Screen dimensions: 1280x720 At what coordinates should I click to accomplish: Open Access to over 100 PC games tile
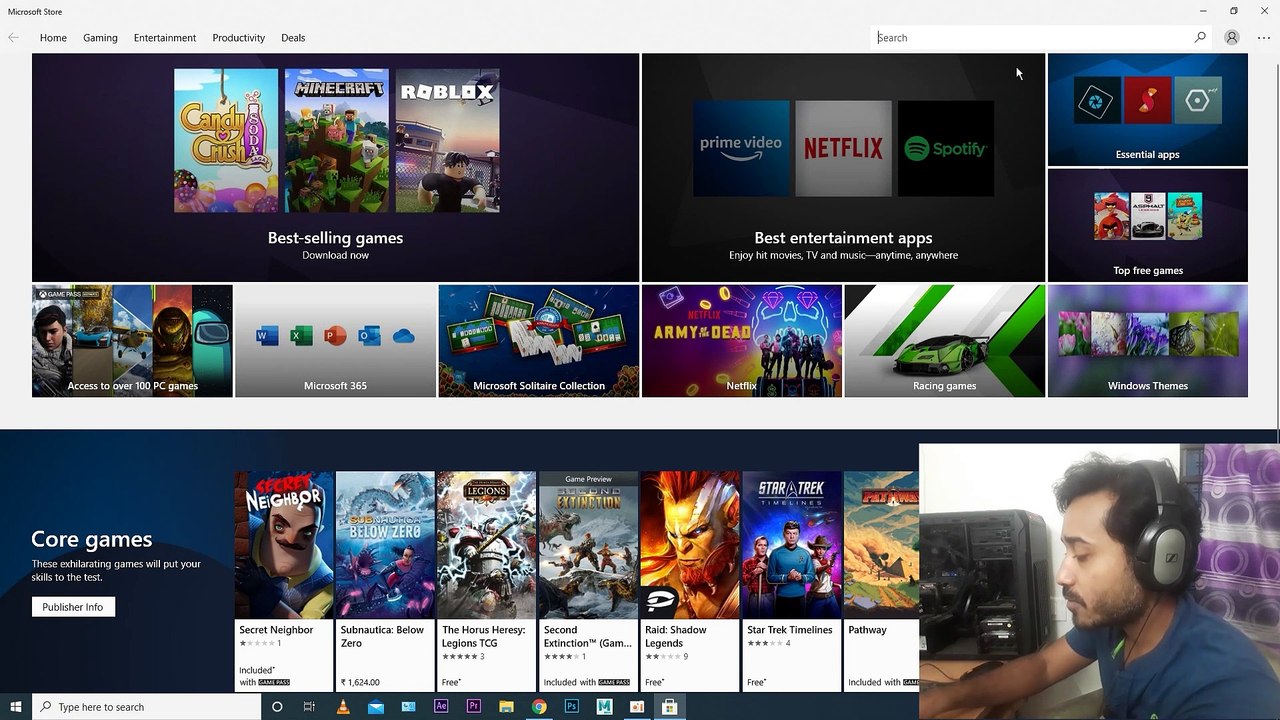[x=132, y=341]
